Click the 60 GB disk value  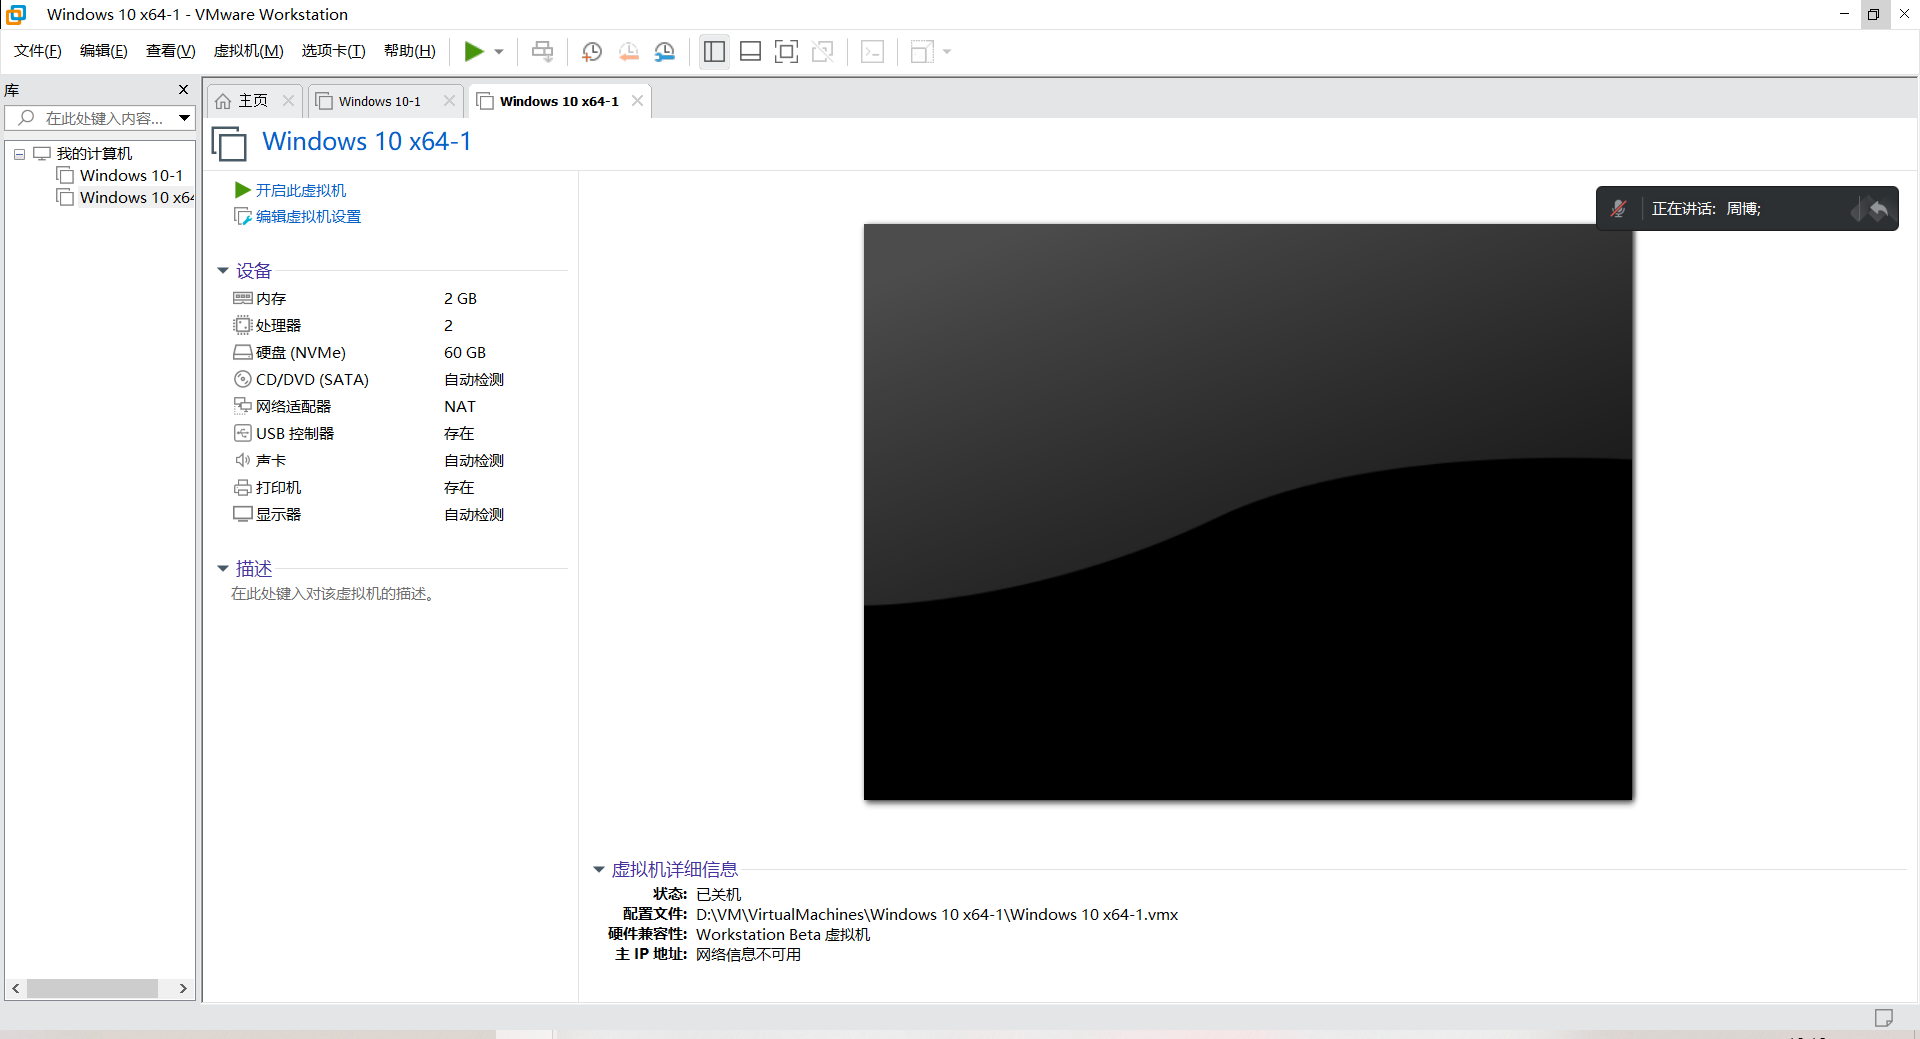465,352
